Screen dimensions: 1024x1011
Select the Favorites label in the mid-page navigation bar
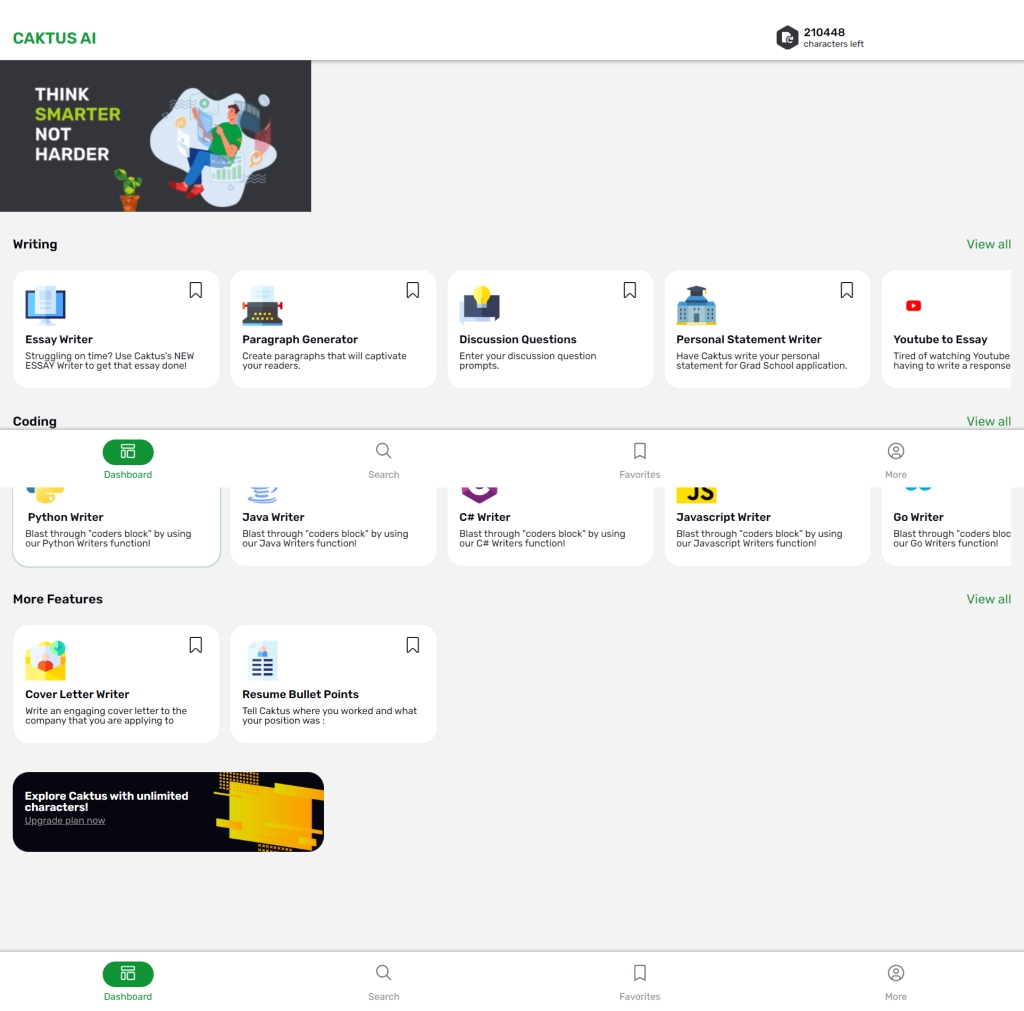click(x=640, y=475)
